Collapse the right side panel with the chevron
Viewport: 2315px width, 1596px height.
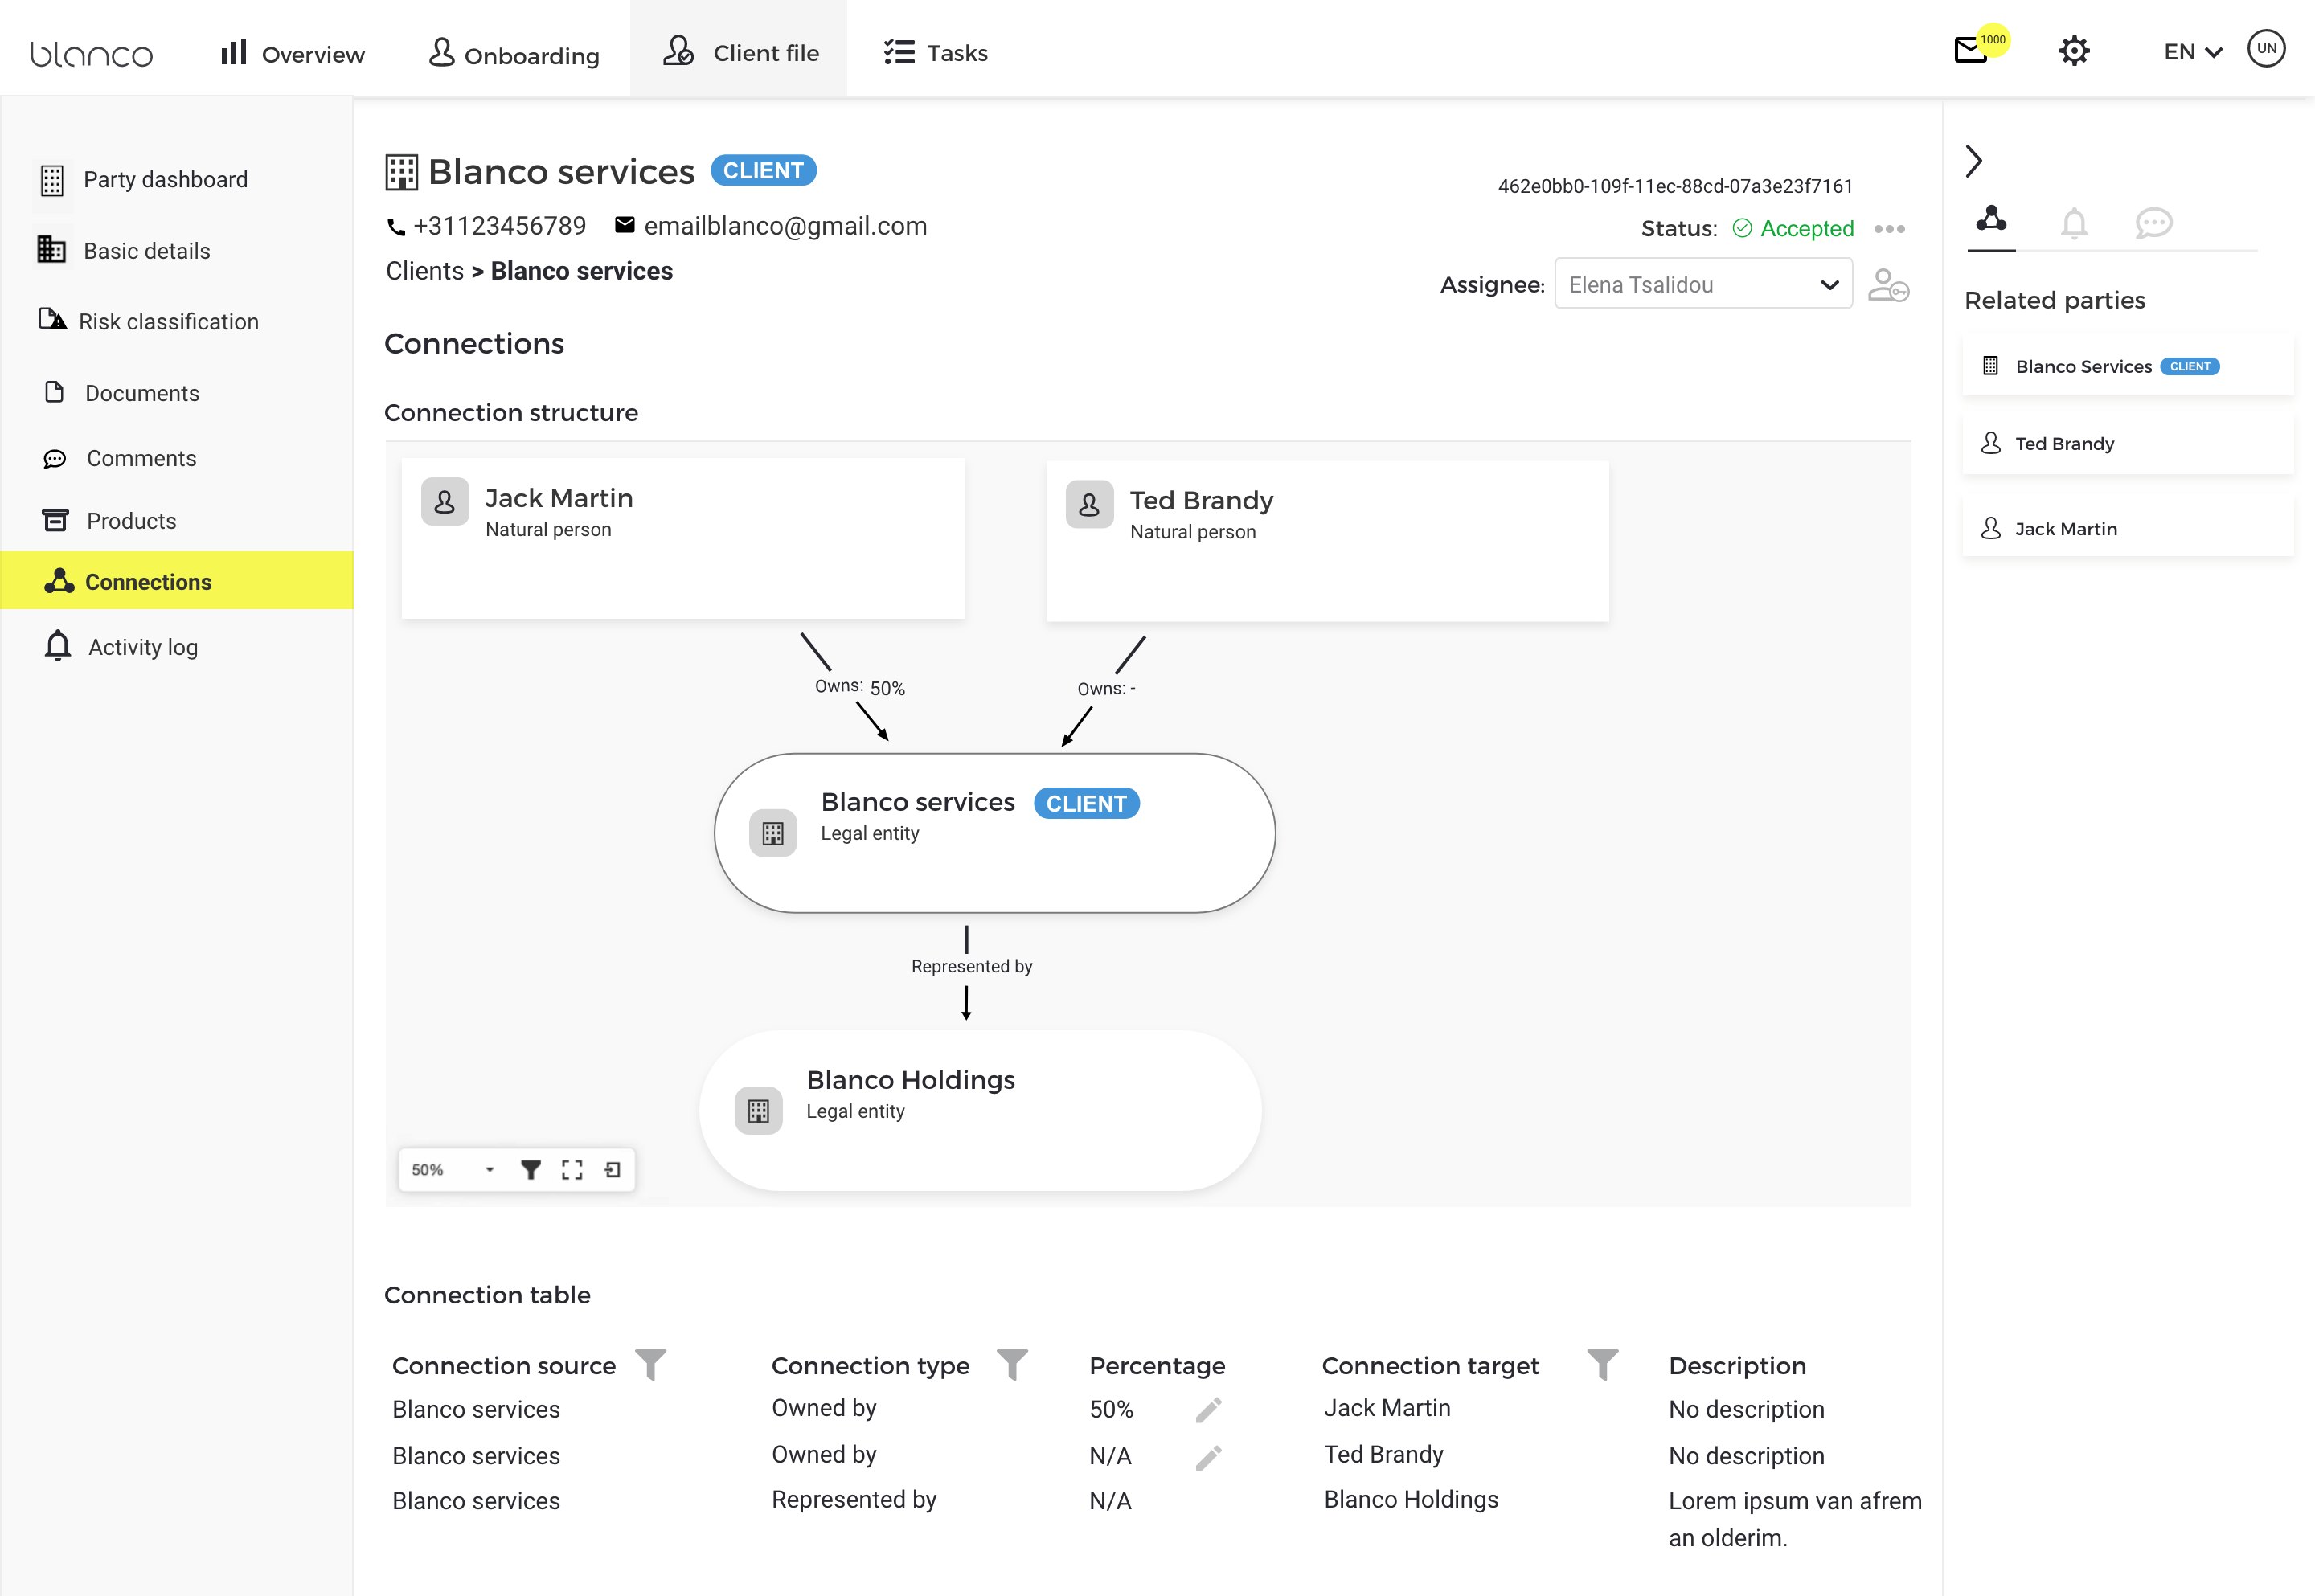pyautogui.click(x=1973, y=161)
